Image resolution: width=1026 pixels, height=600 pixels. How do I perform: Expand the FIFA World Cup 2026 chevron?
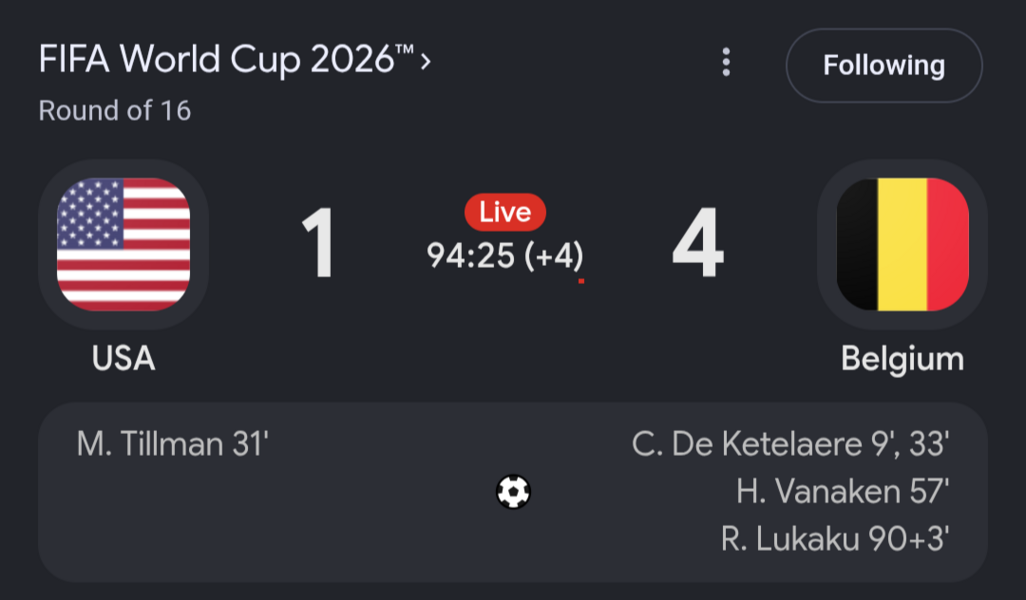pyautogui.click(x=426, y=62)
